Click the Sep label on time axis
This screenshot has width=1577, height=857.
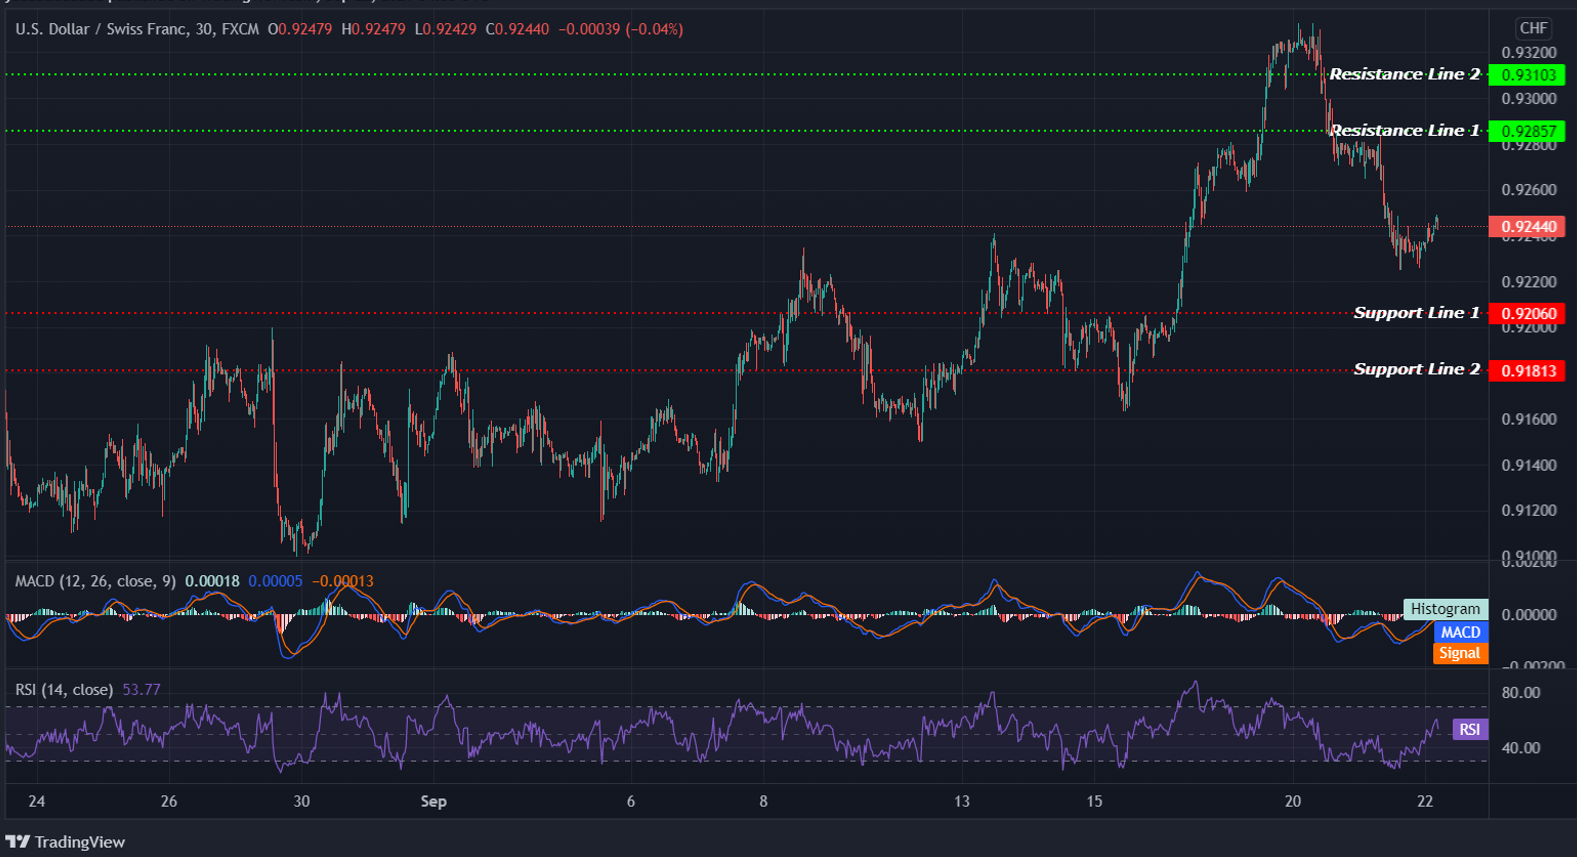coord(433,801)
